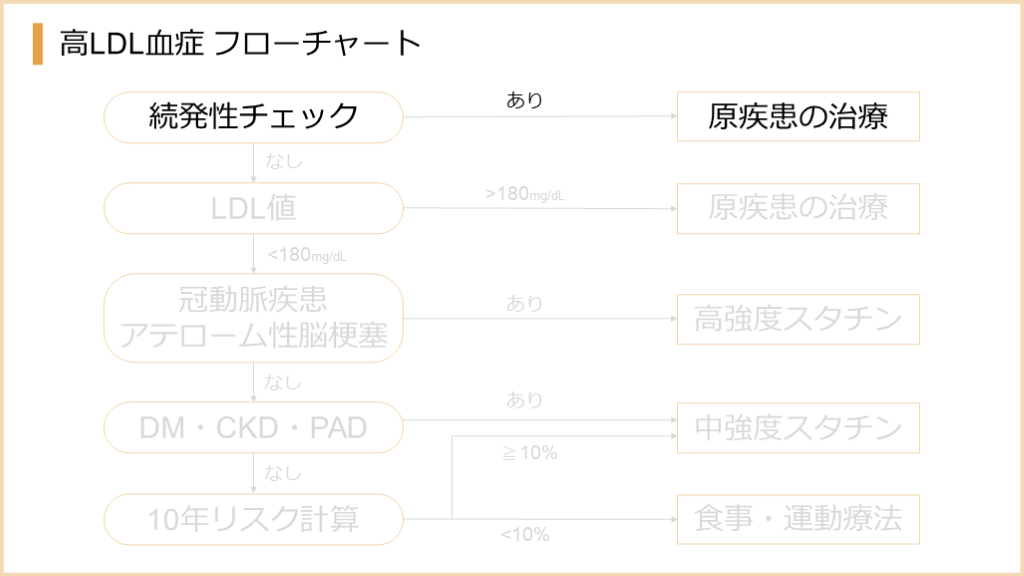This screenshot has height=576, width=1024.
Task: Click the highlighted 原疾患の治療 box
Action: click(798, 117)
